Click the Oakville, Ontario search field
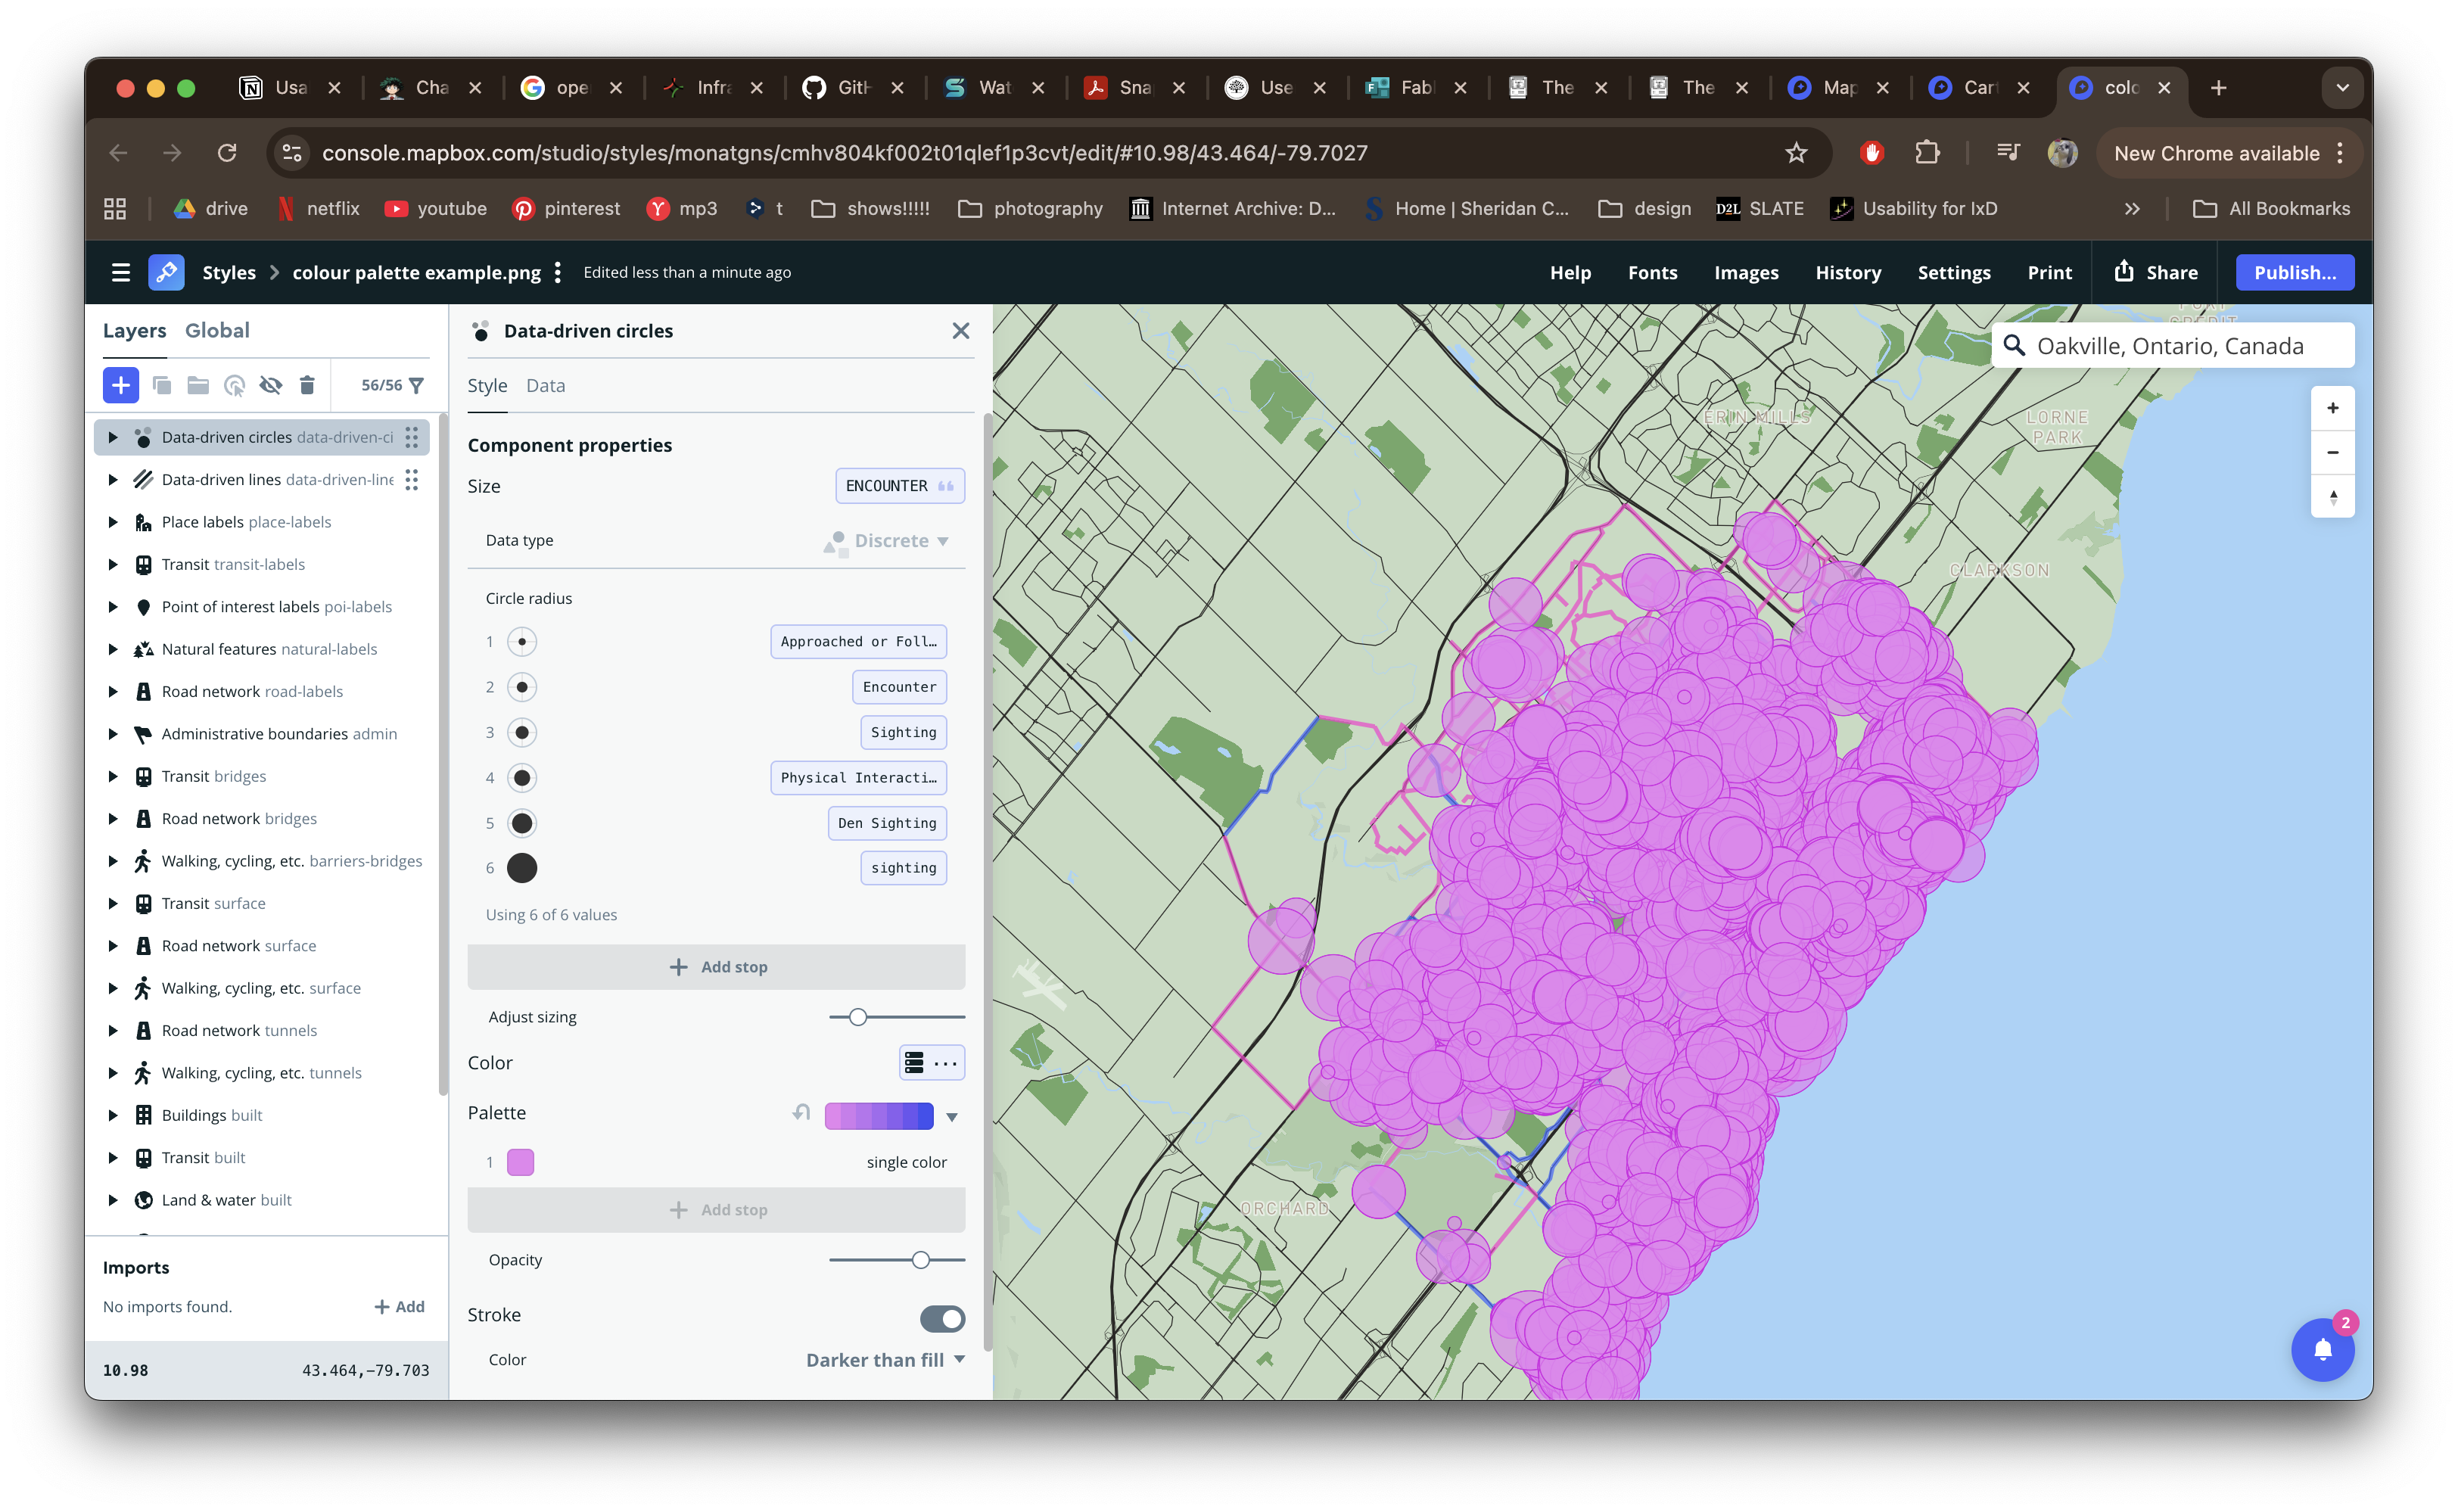The width and height of the screenshot is (2458, 1512). coord(2170,345)
